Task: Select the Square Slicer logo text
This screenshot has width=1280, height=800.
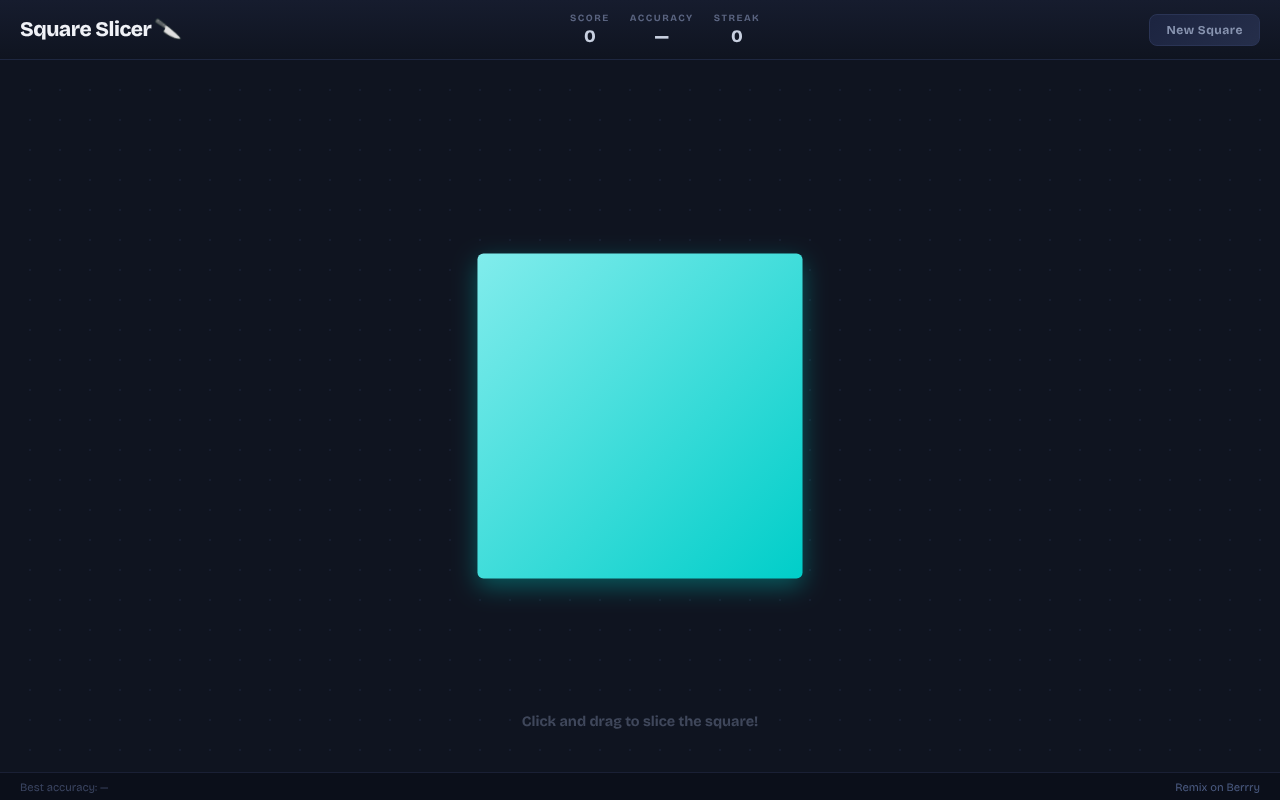Action: click(85, 29)
